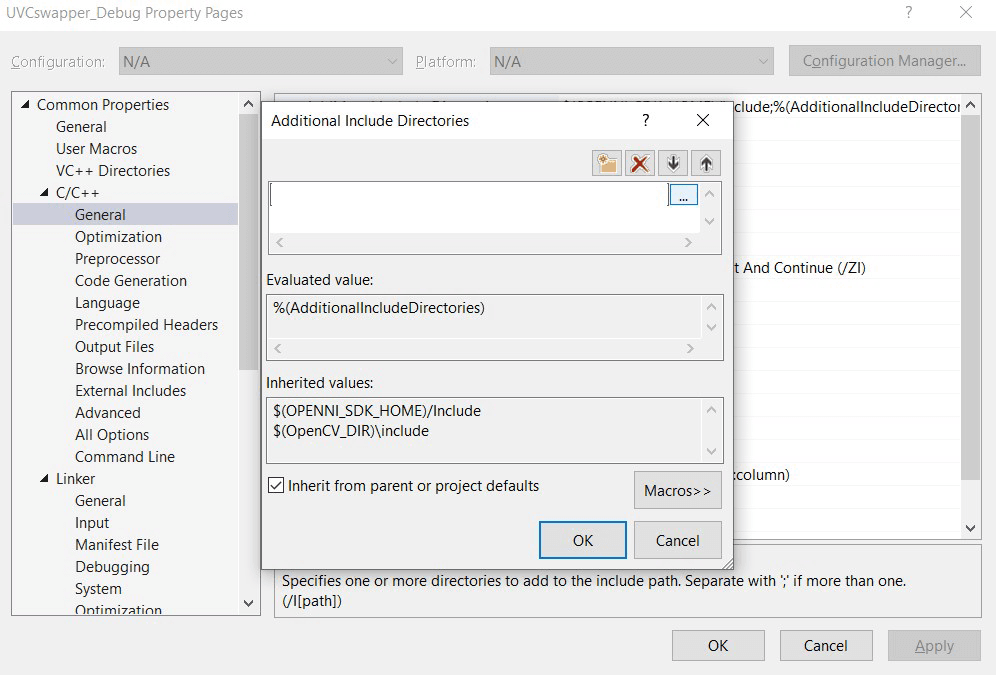
Task: Confirm the include directories dialog with OK
Action: (x=582, y=540)
